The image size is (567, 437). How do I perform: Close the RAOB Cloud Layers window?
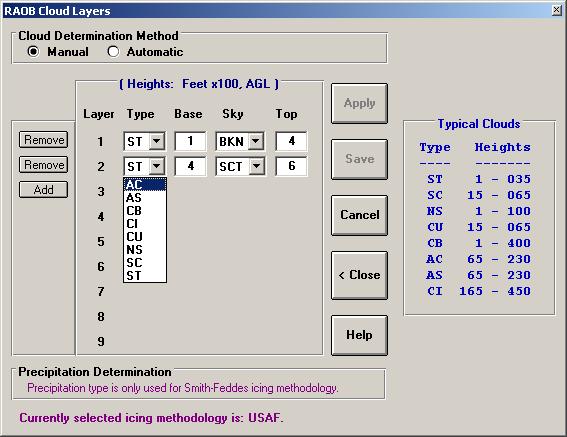557,10
